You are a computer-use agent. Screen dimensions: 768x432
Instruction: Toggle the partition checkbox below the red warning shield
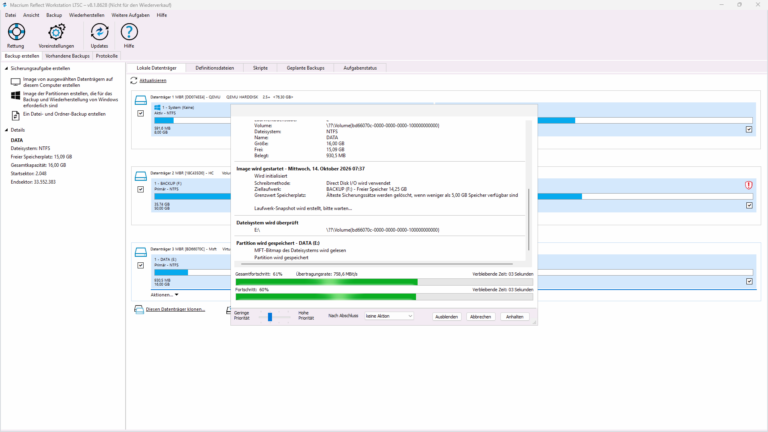click(x=749, y=205)
